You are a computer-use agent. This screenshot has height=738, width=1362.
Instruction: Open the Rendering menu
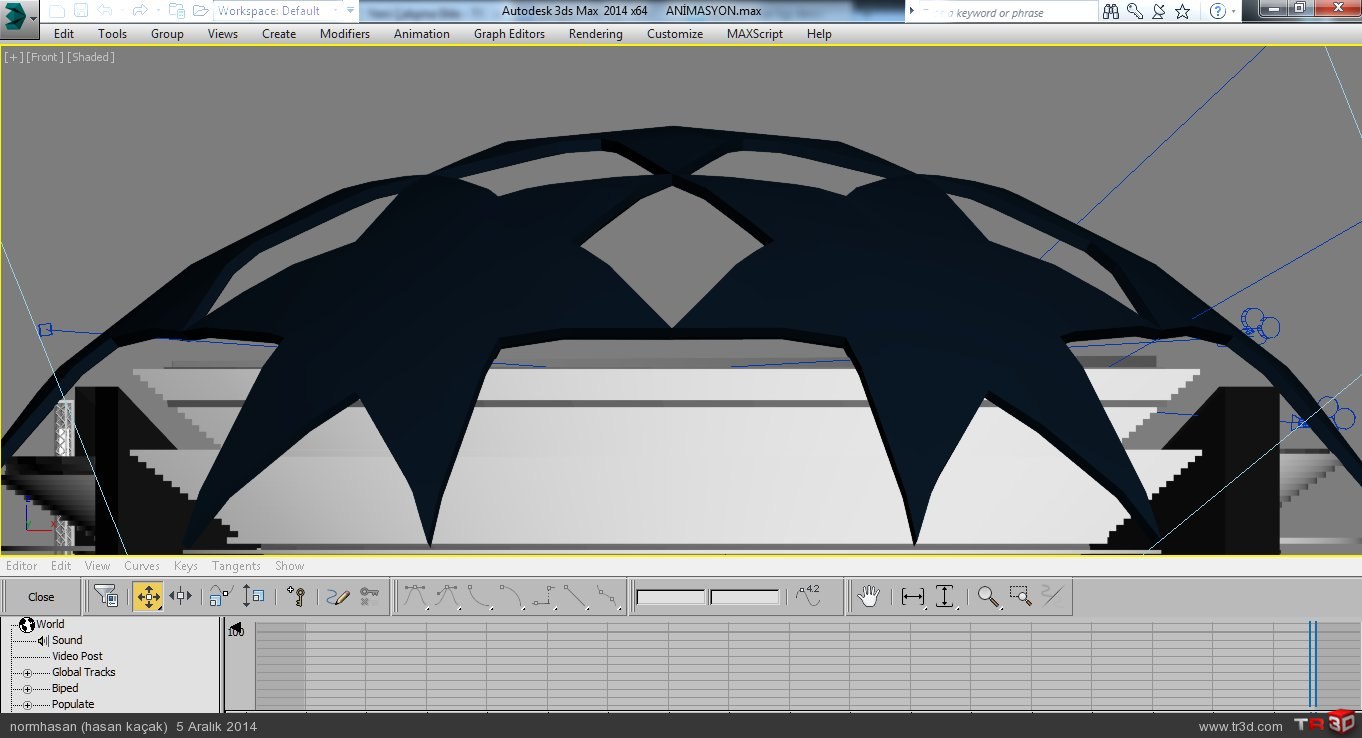pyautogui.click(x=596, y=34)
